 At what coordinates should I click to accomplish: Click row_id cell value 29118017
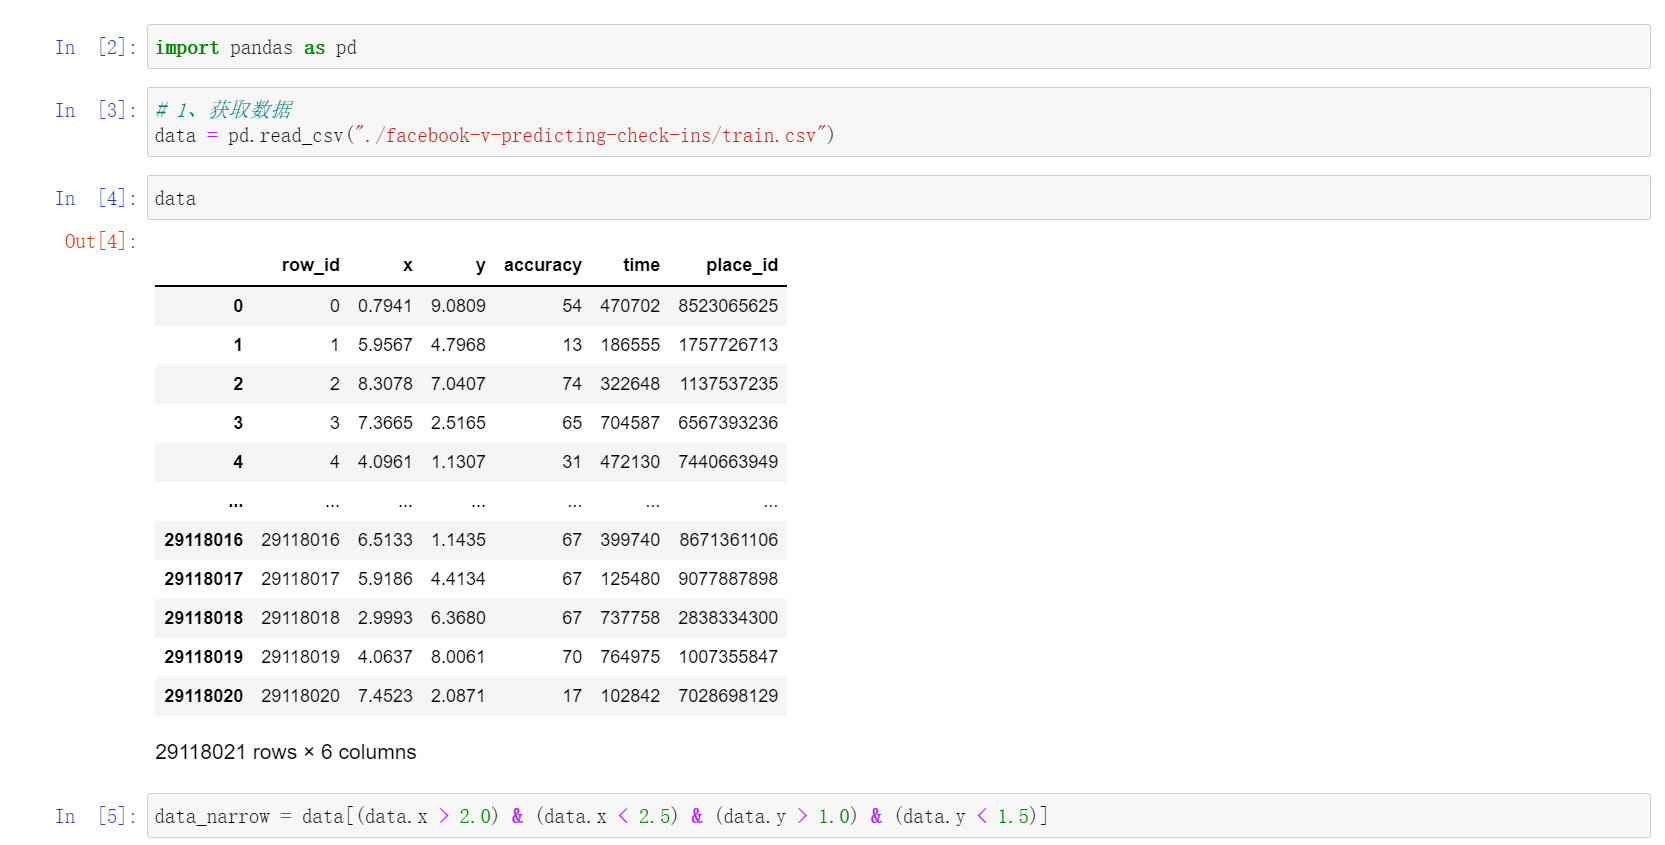click(x=300, y=579)
